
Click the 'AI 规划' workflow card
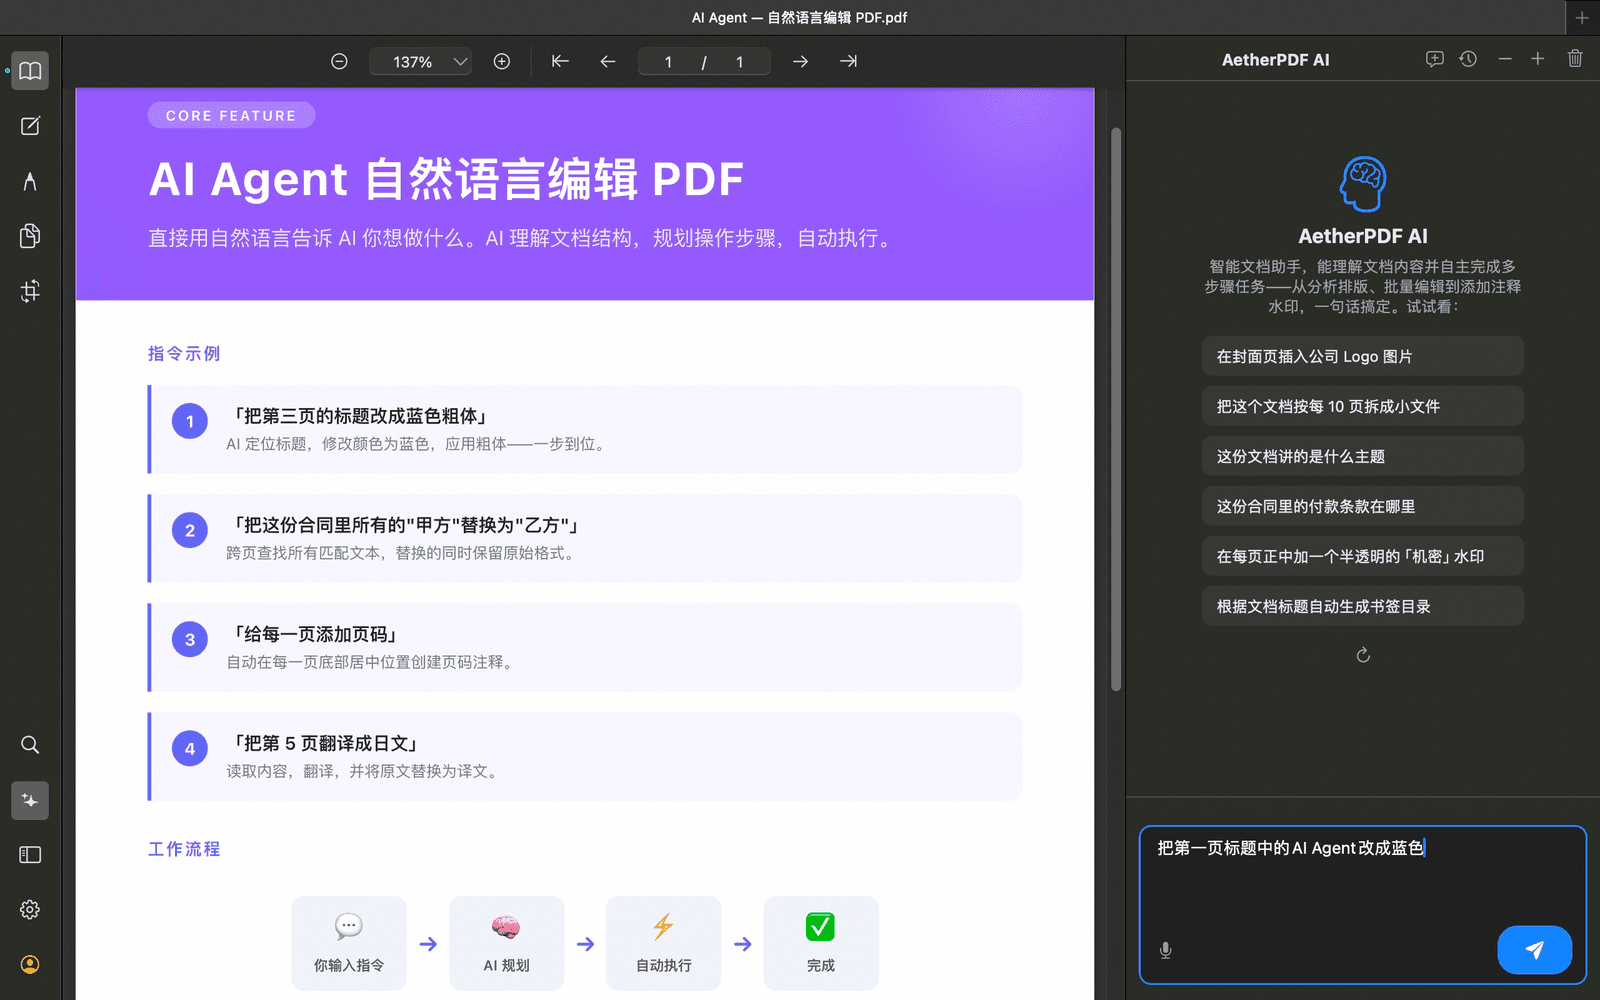507,943
